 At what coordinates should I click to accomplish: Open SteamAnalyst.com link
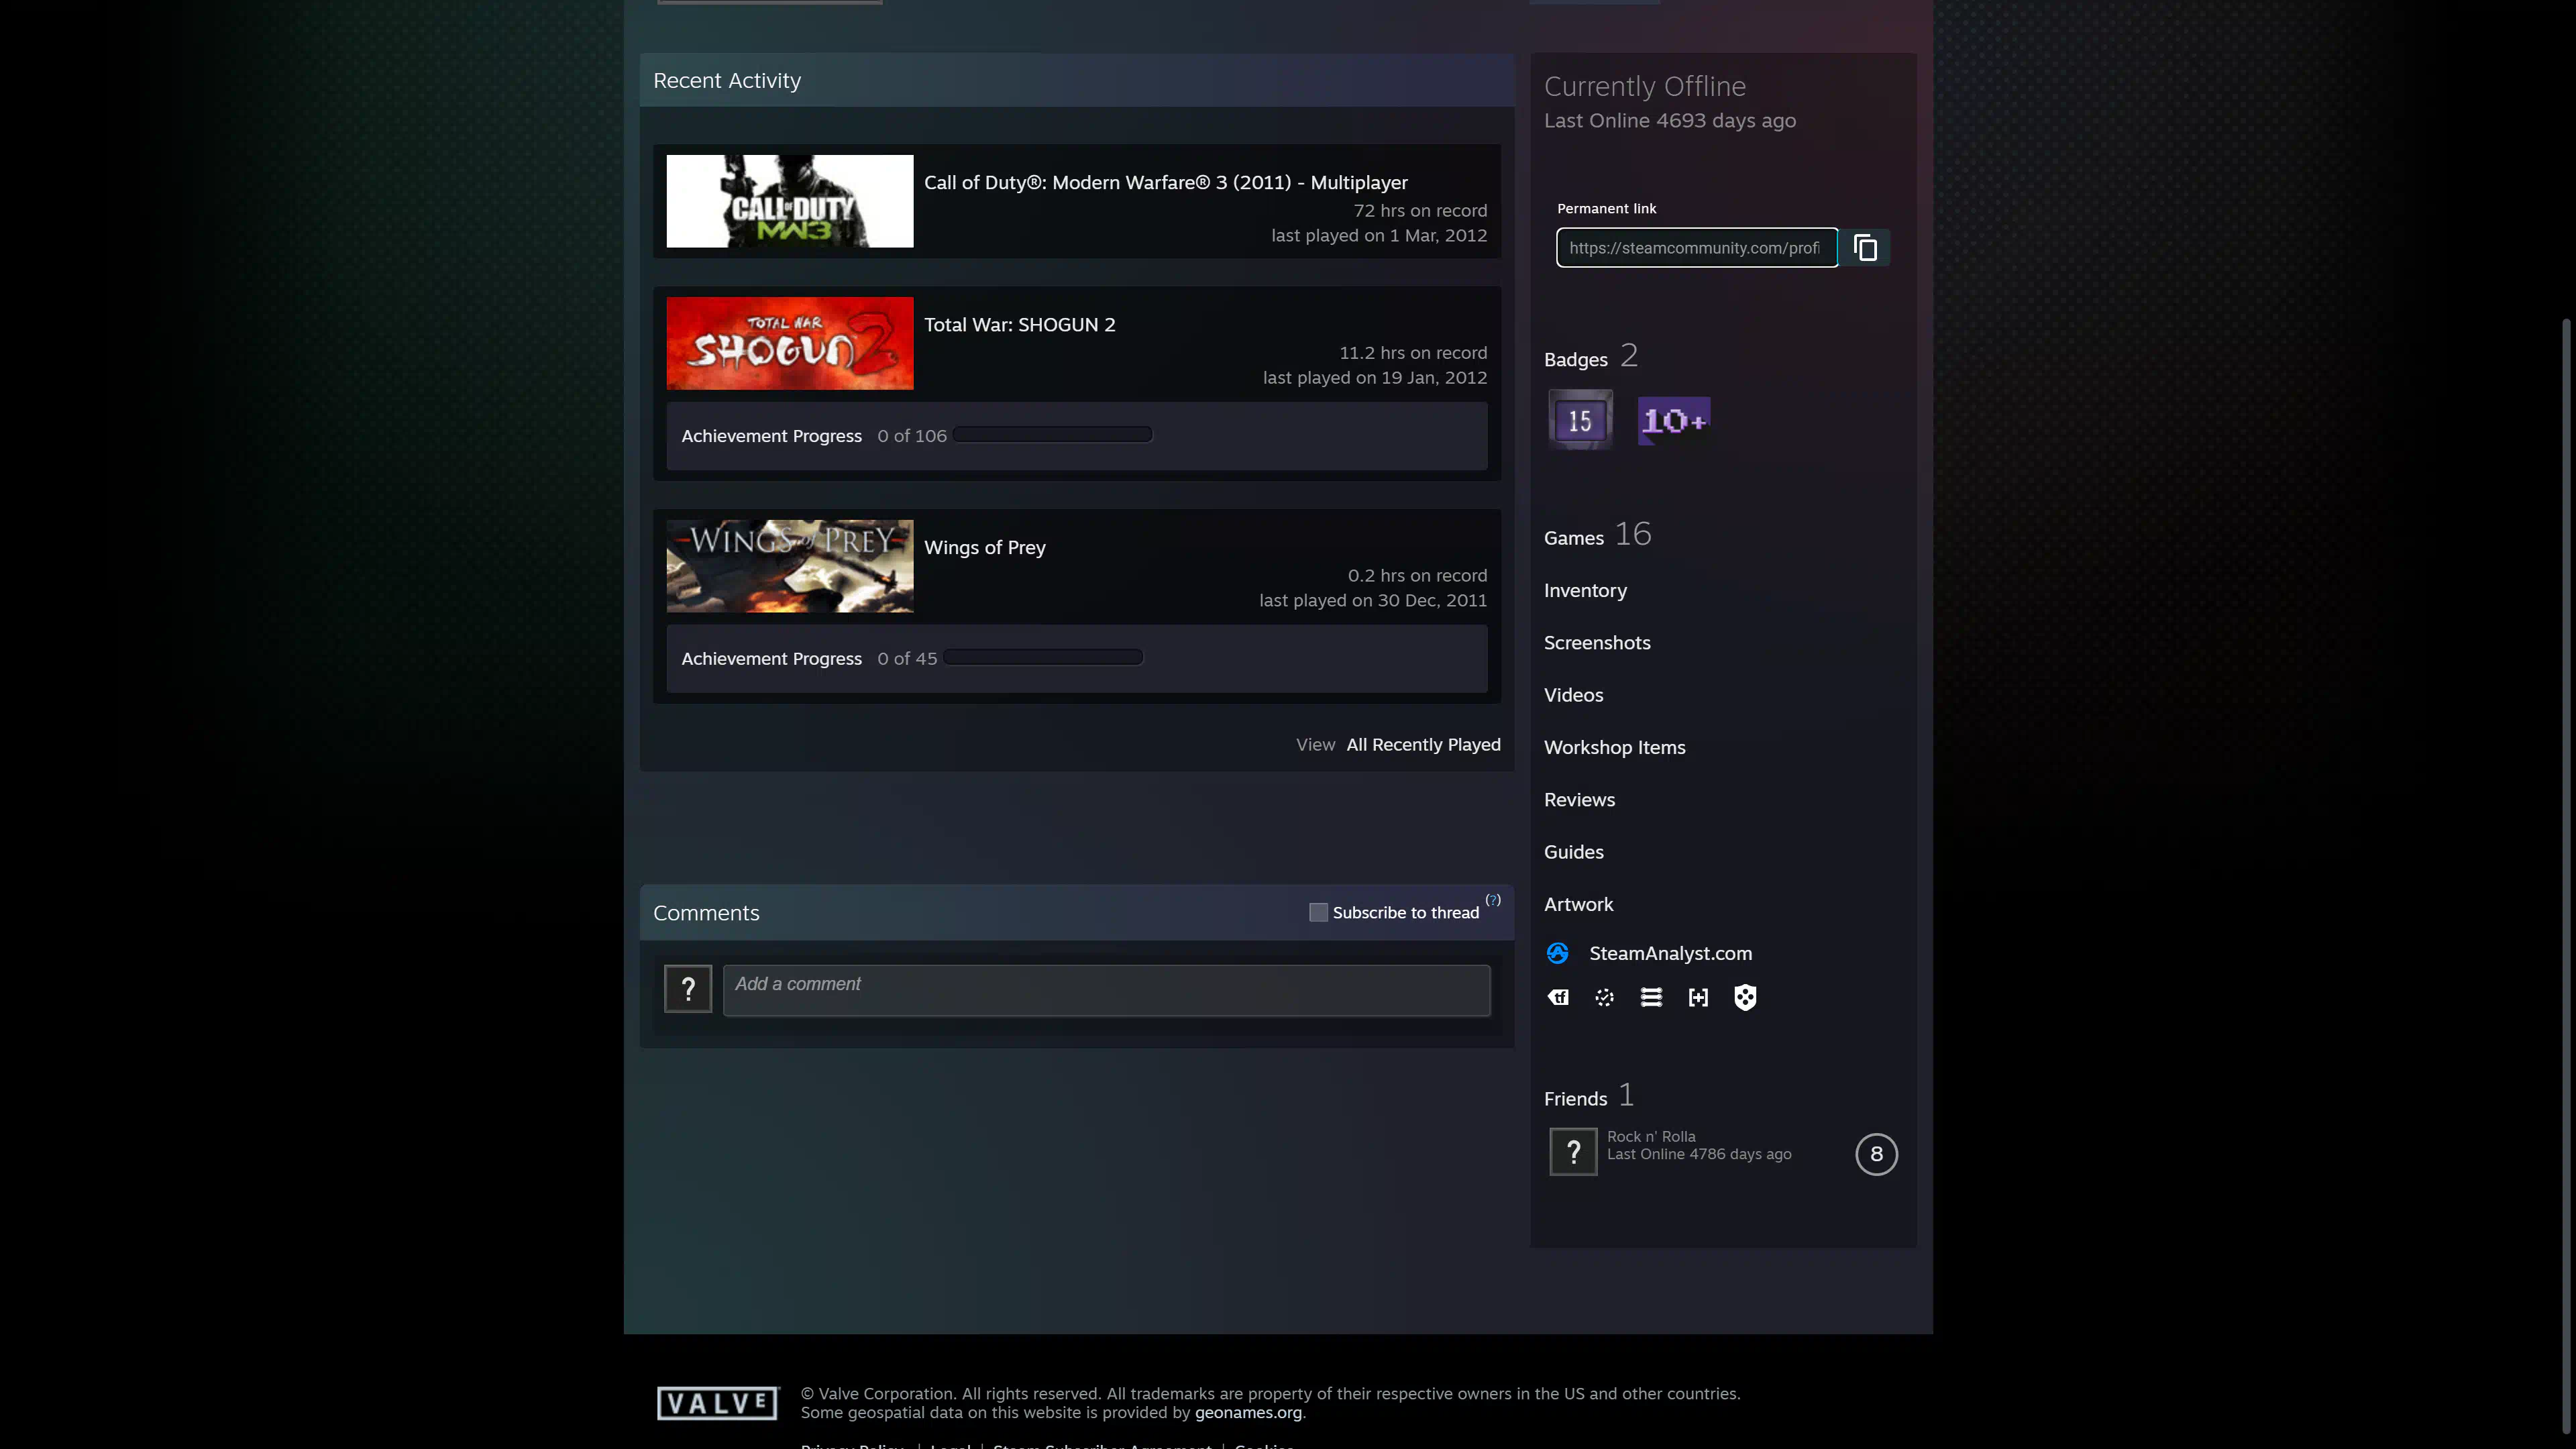[1670, 953]
